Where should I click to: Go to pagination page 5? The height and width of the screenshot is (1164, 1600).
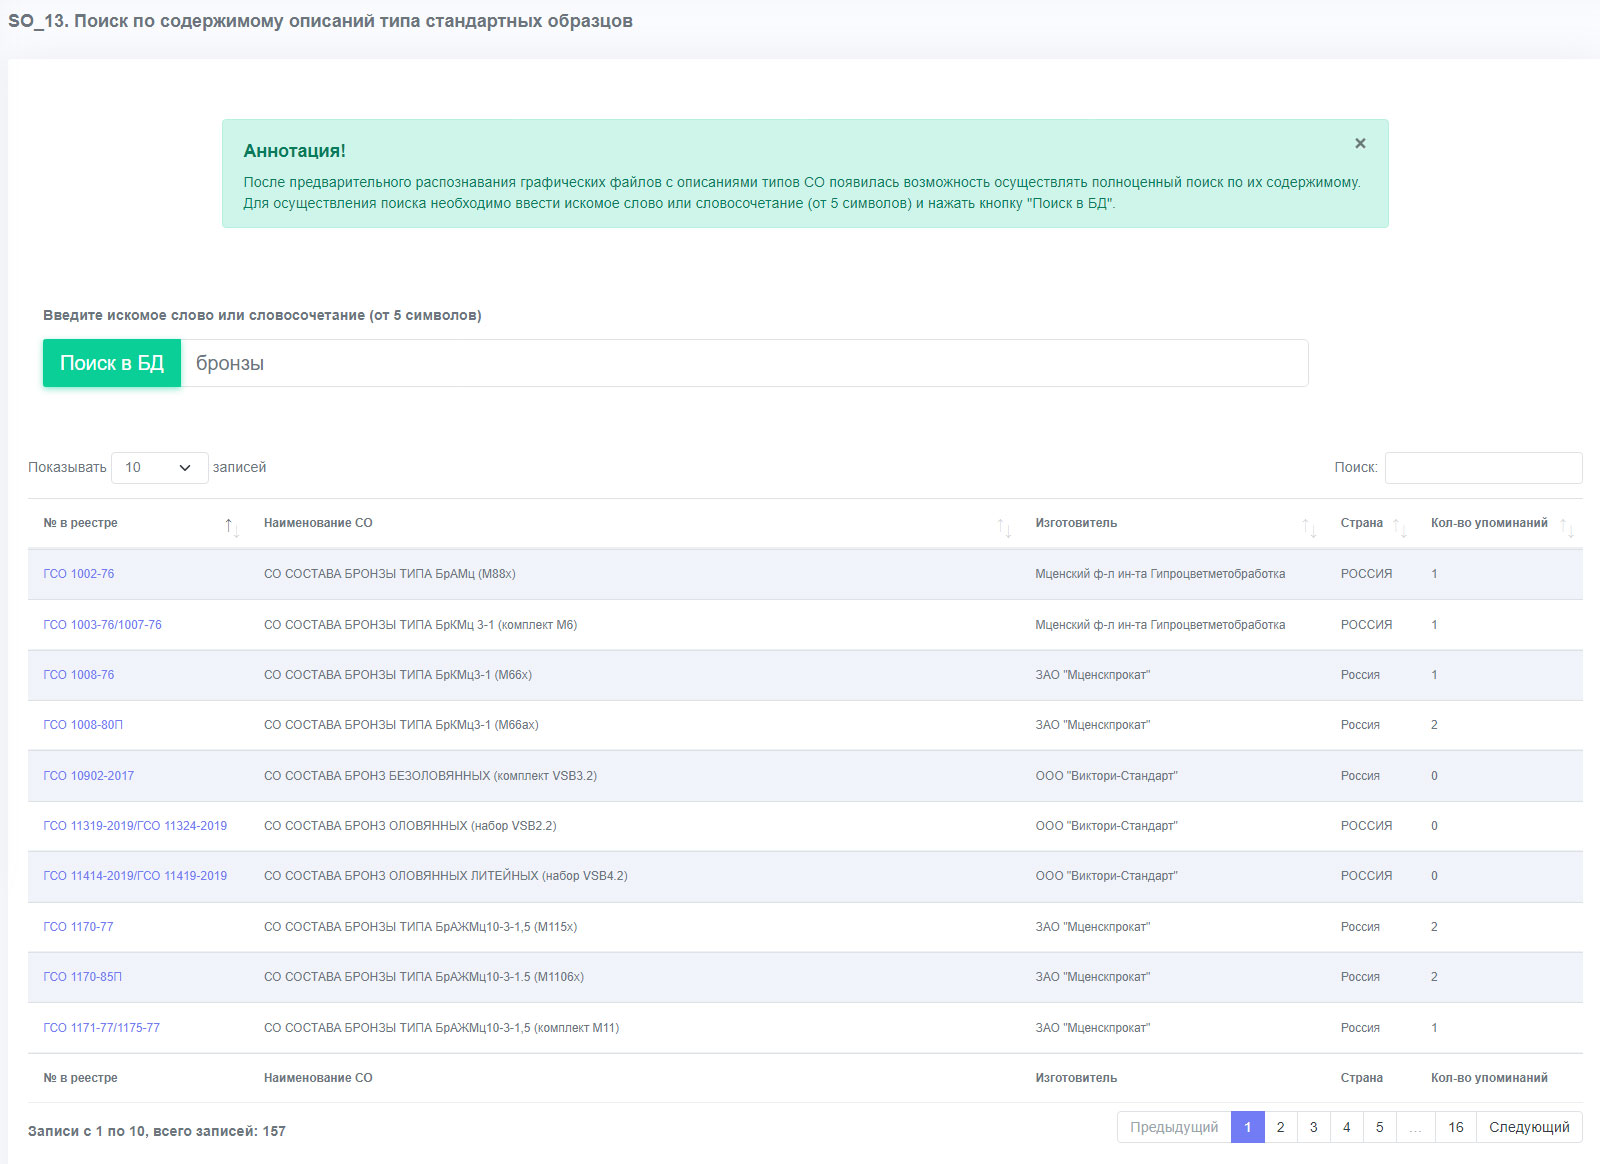1379,1127
